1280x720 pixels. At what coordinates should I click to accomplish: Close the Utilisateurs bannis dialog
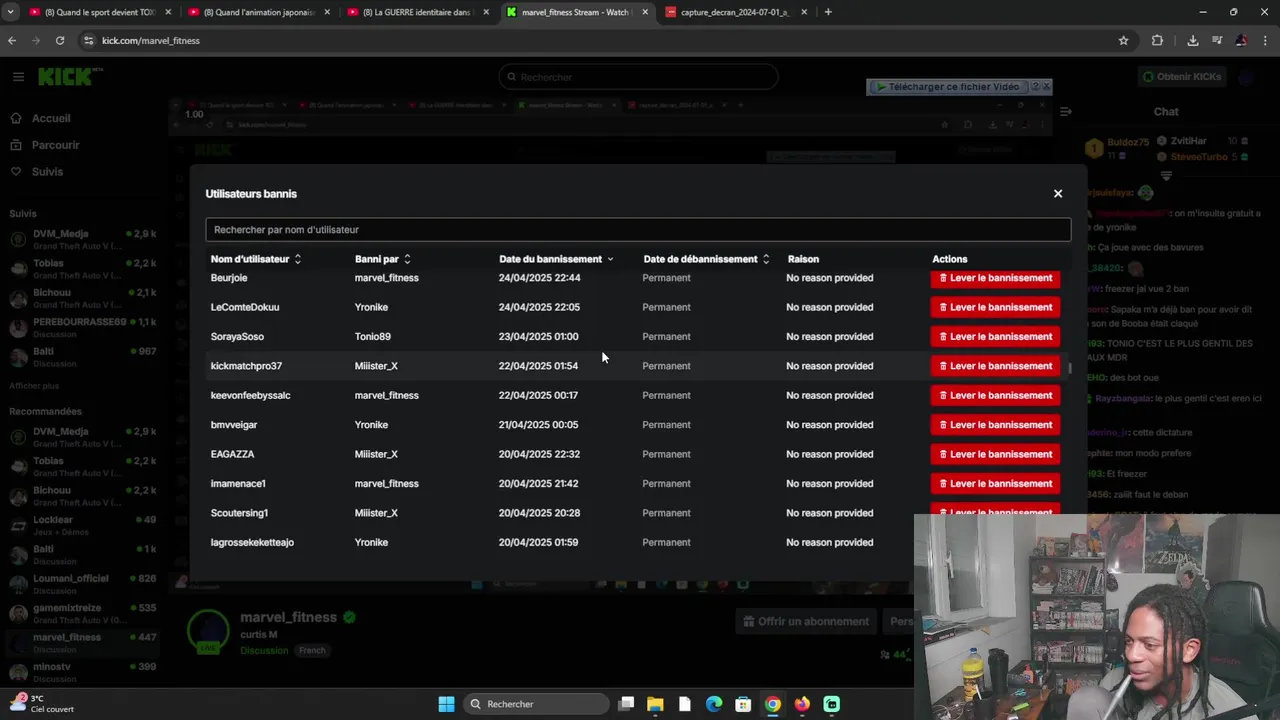point(1058,194)
